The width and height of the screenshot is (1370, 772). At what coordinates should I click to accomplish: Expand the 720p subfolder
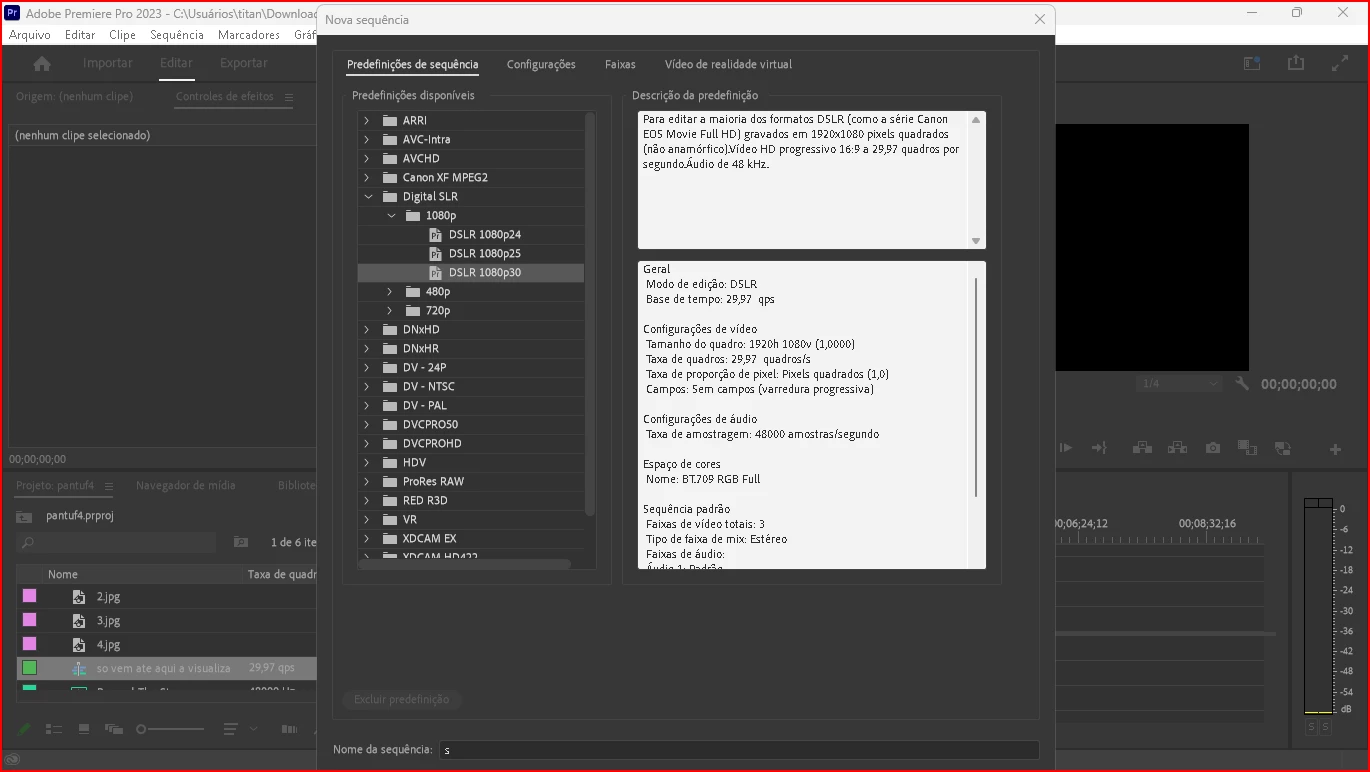tap(391, 311)
